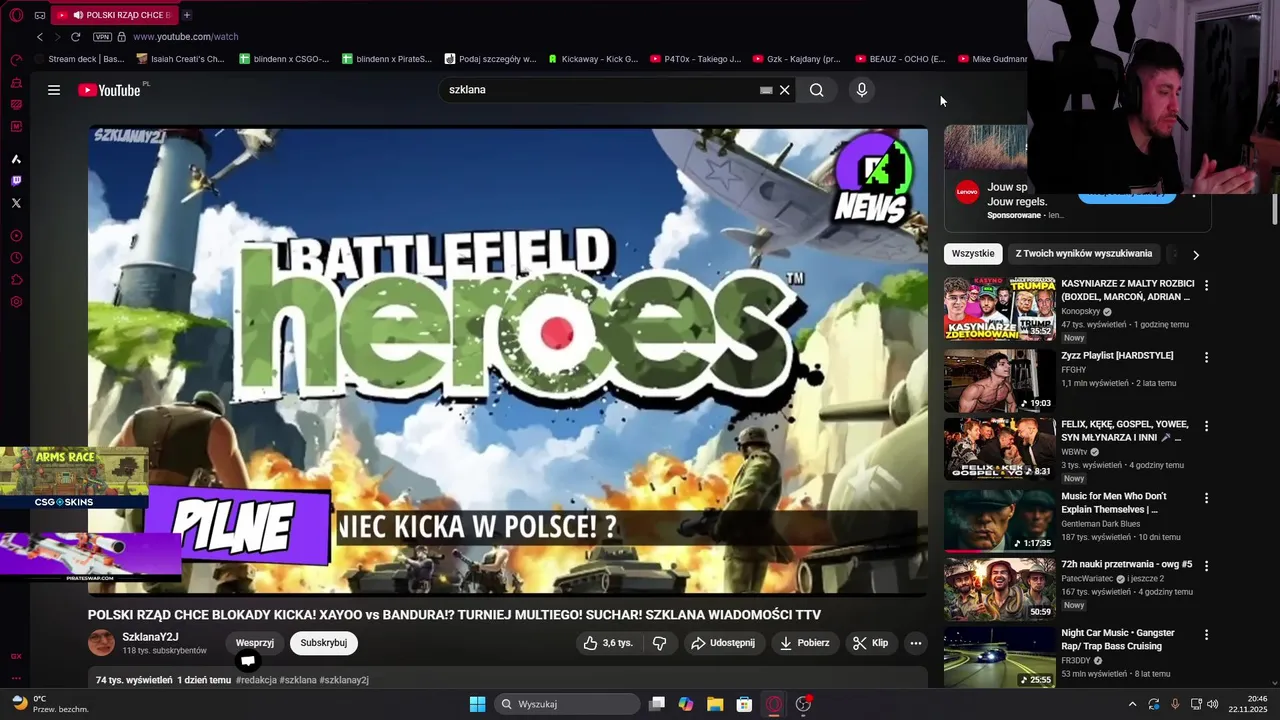Open on-screen keyboard icon in search box
This screenshot has height=720, width=1280.
766,90
